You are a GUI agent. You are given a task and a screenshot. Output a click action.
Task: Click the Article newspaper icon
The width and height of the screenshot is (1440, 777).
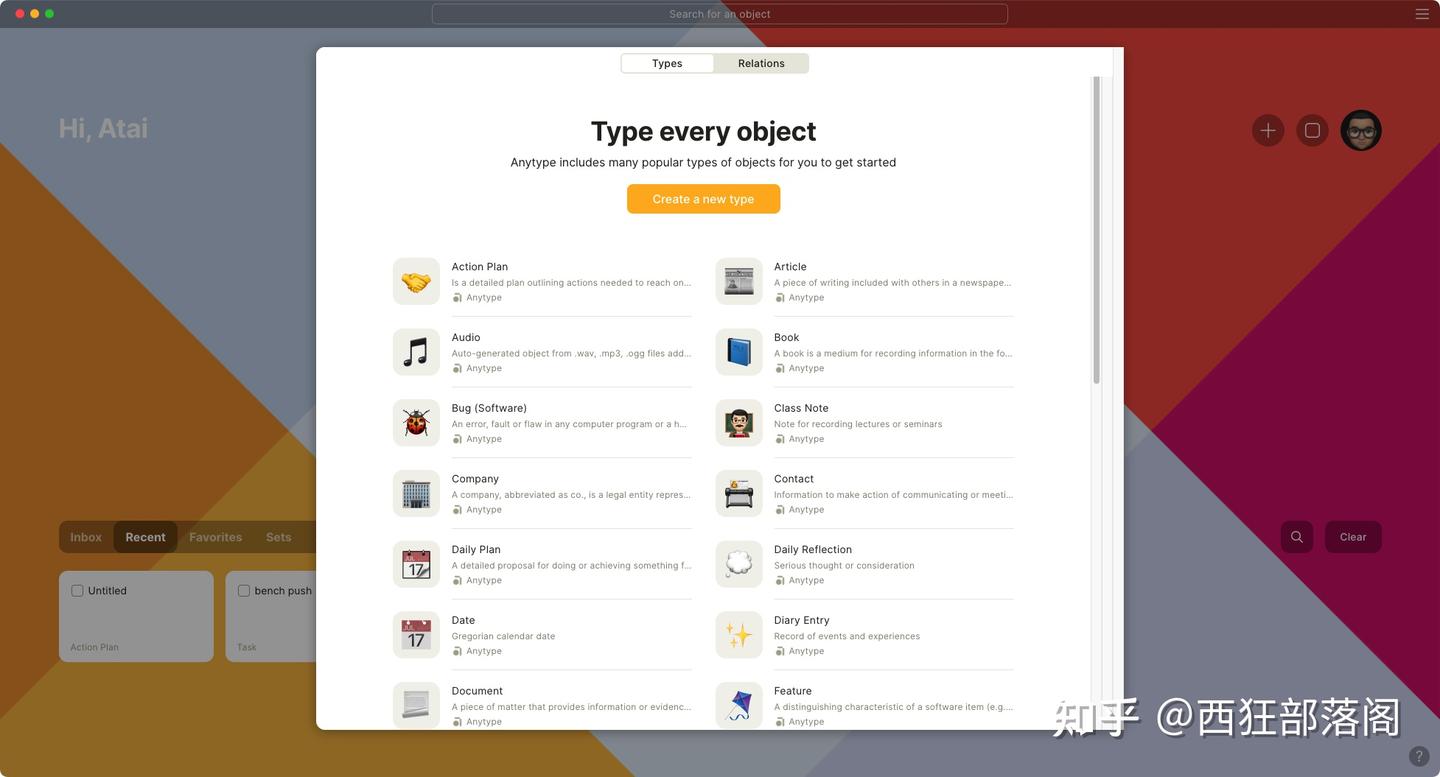(739, 282)
